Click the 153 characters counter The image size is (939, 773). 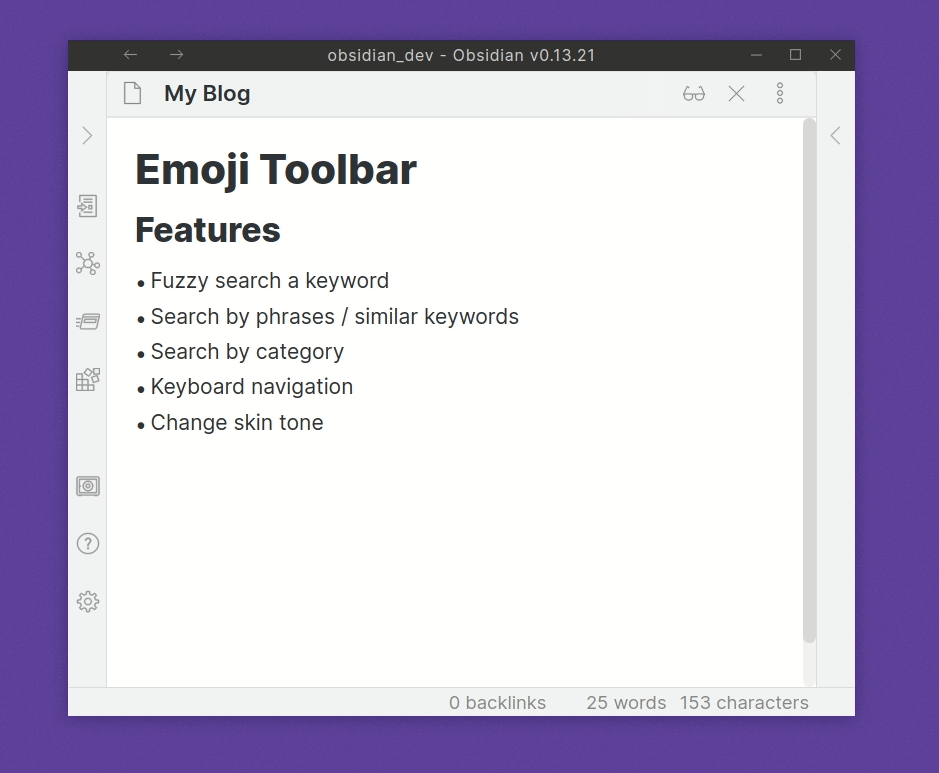(x=744, y=702)
